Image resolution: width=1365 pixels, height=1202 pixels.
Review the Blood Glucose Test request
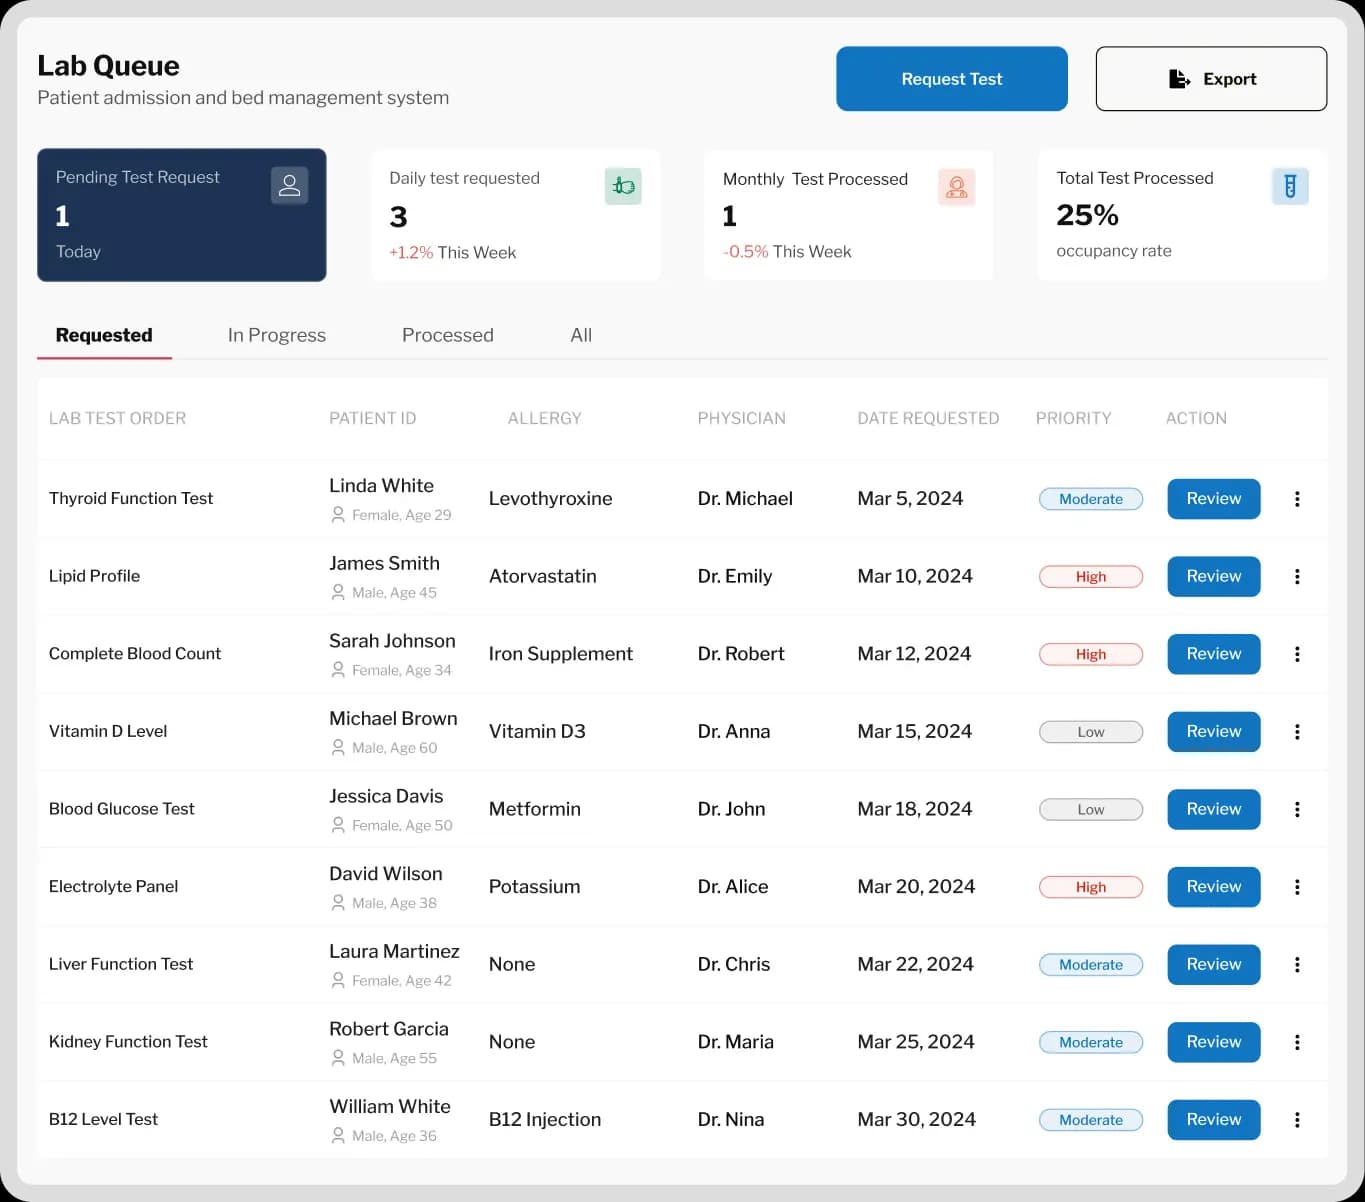pos(1213,809)
